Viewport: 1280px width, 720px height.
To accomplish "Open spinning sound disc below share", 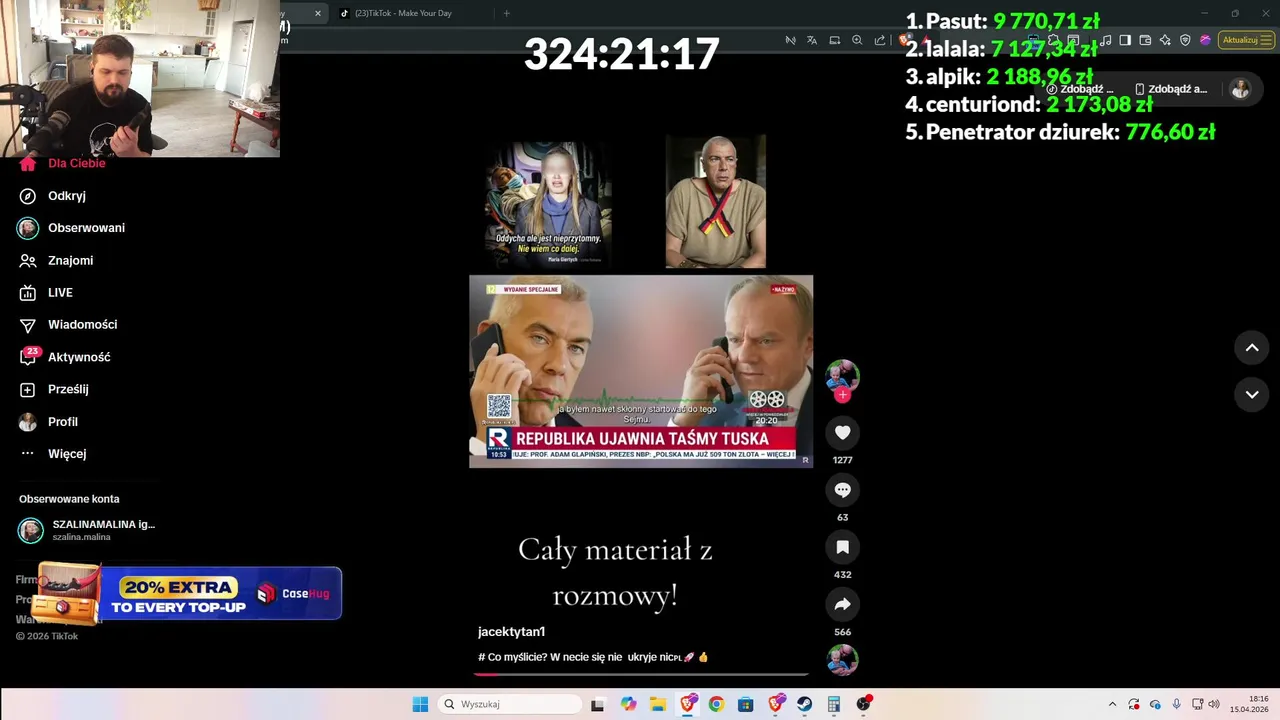I will [x=842, y=660].
